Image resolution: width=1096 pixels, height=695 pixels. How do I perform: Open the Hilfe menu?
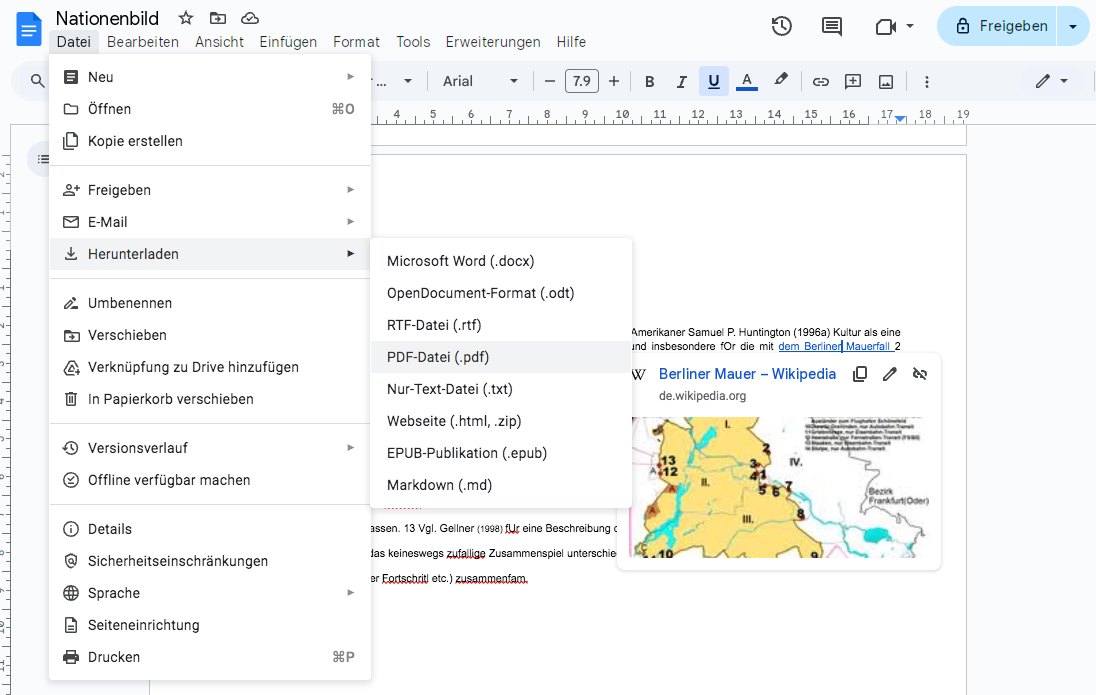click(571, 42)
